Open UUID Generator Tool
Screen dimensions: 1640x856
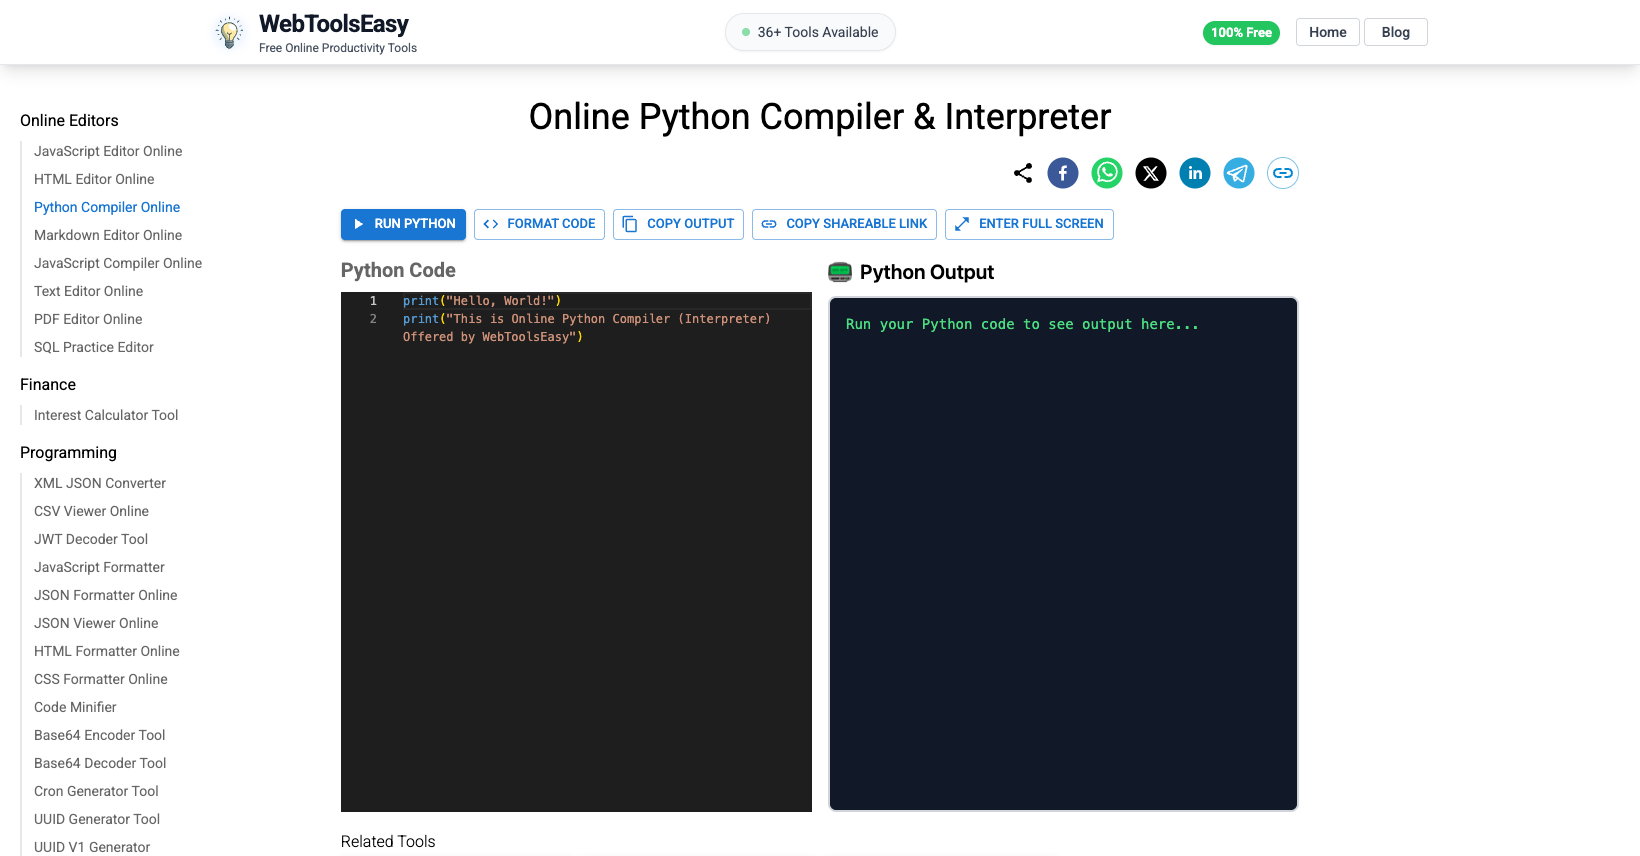[x=97, y=819]
